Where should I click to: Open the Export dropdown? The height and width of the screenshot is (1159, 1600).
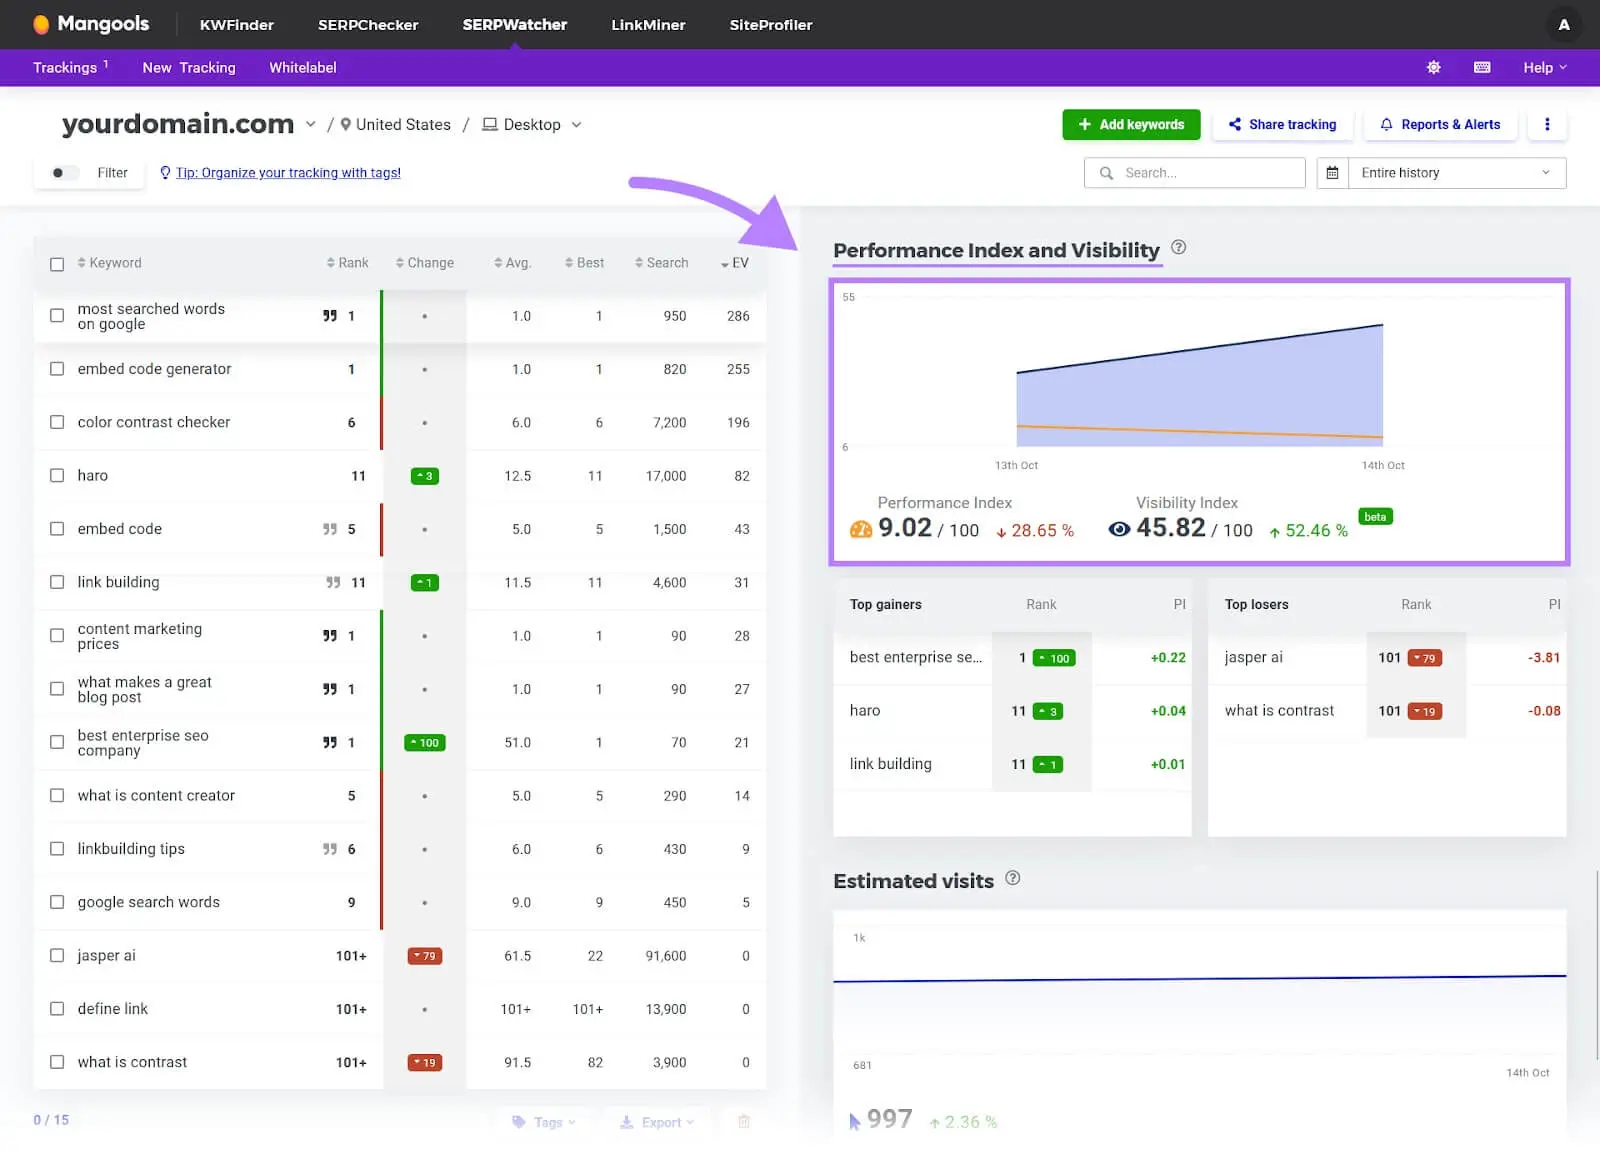(x=657, y=1121)
